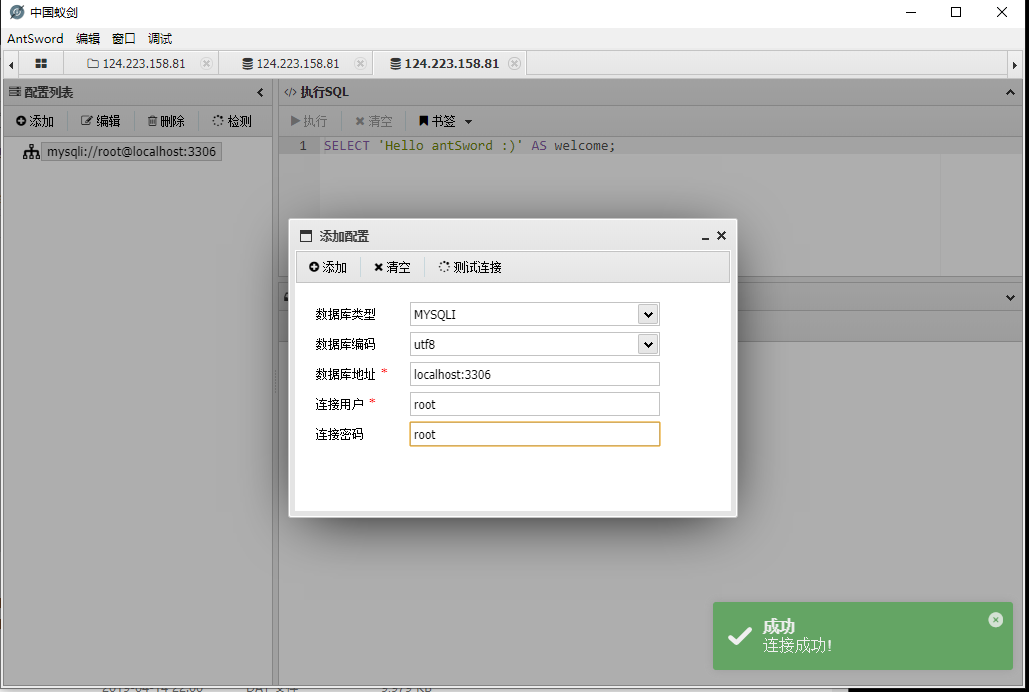Focus the connection password field
Screen dimensions: 1029x692
tap(534, 434)
